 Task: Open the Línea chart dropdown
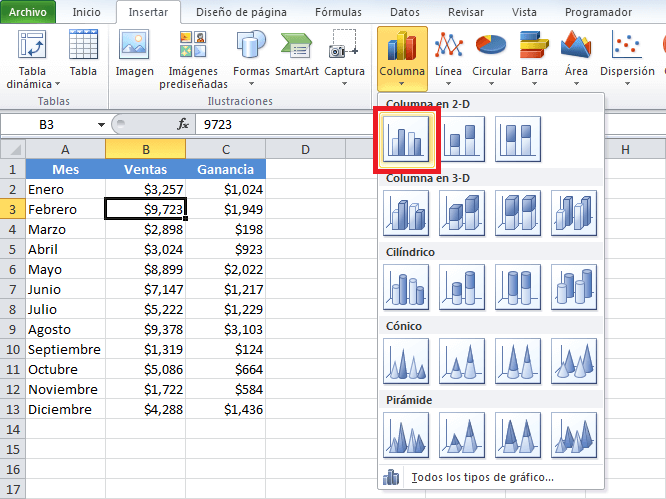(x=448, y=57)
